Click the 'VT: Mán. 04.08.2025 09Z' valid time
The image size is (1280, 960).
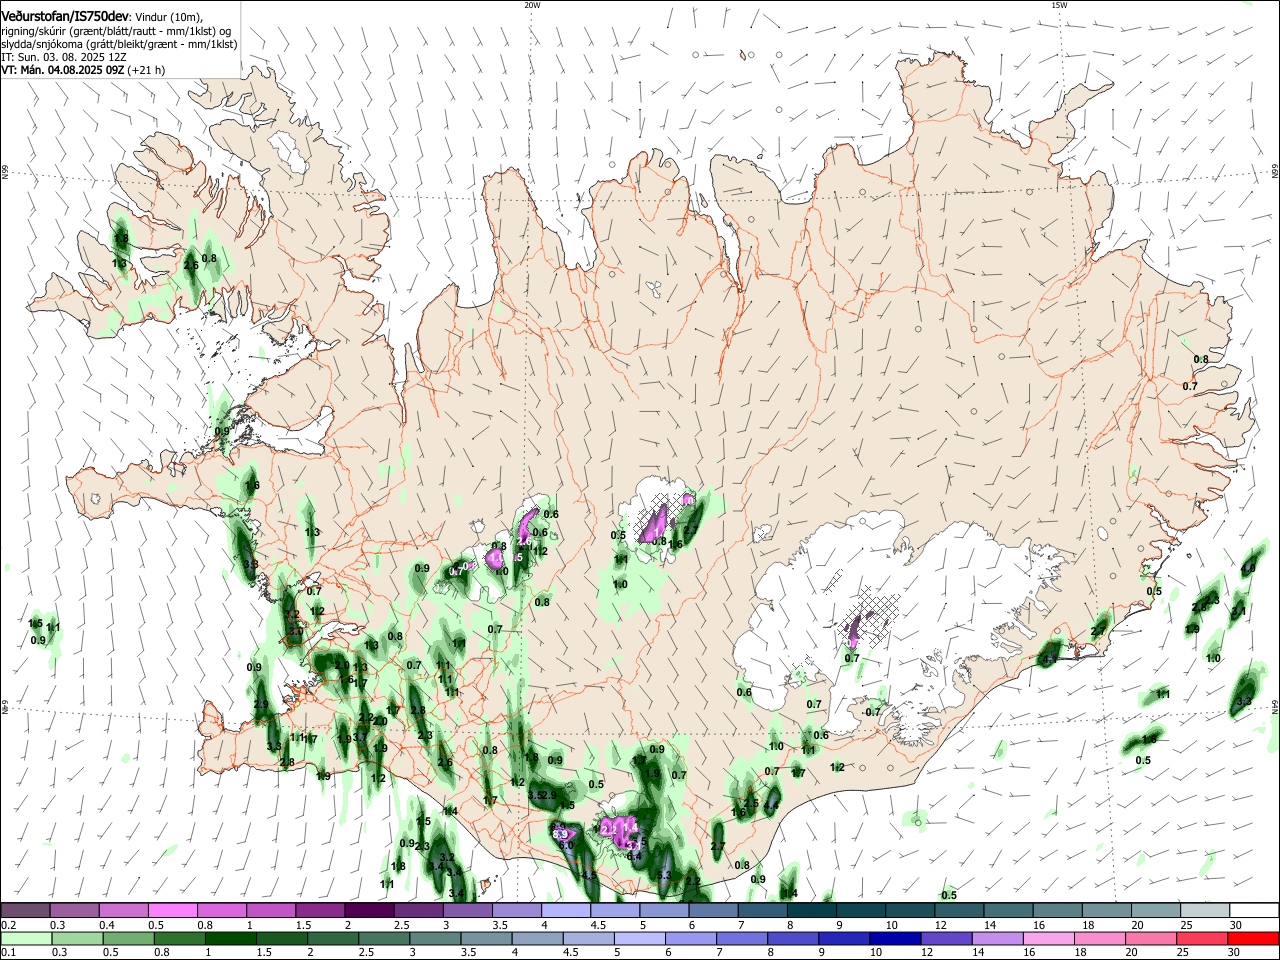click(x=63, y=70)
